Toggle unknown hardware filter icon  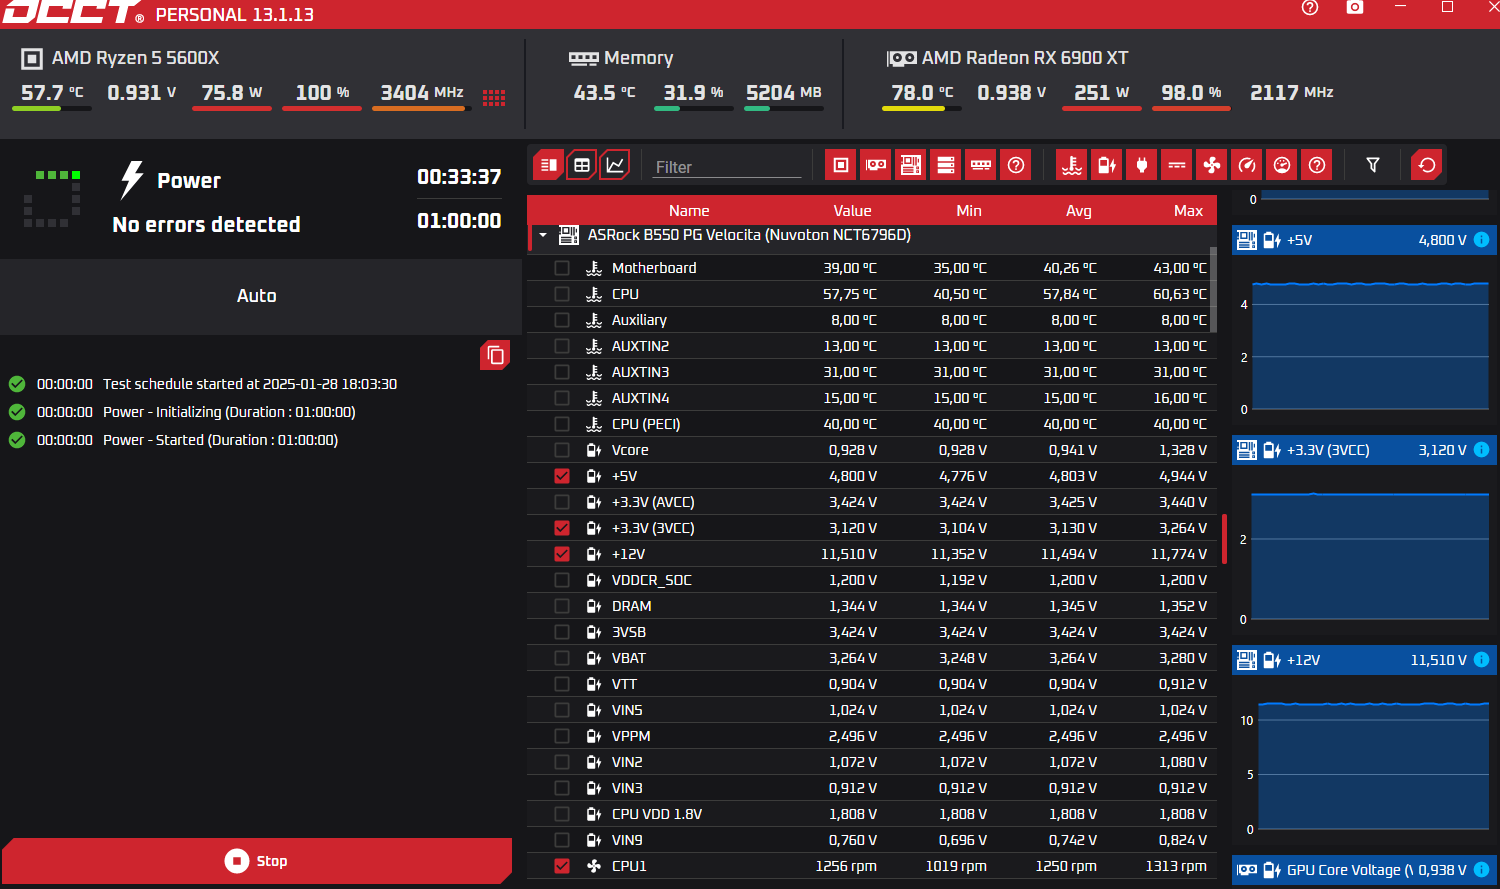(x=1016, y=165)
